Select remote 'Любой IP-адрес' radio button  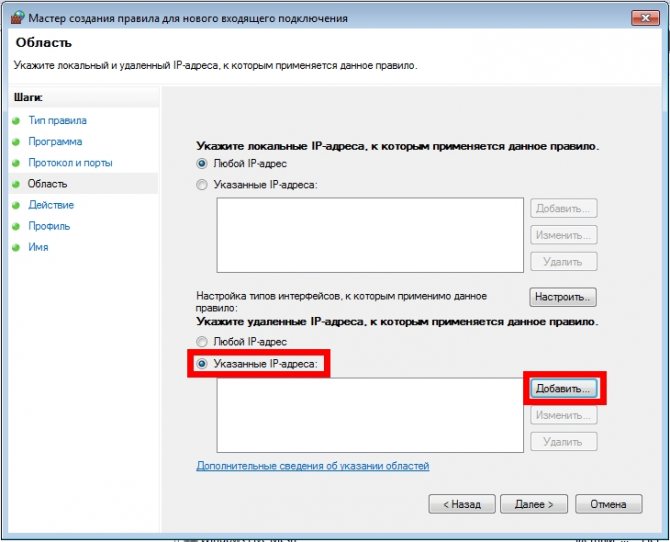[x=202, y=342]
